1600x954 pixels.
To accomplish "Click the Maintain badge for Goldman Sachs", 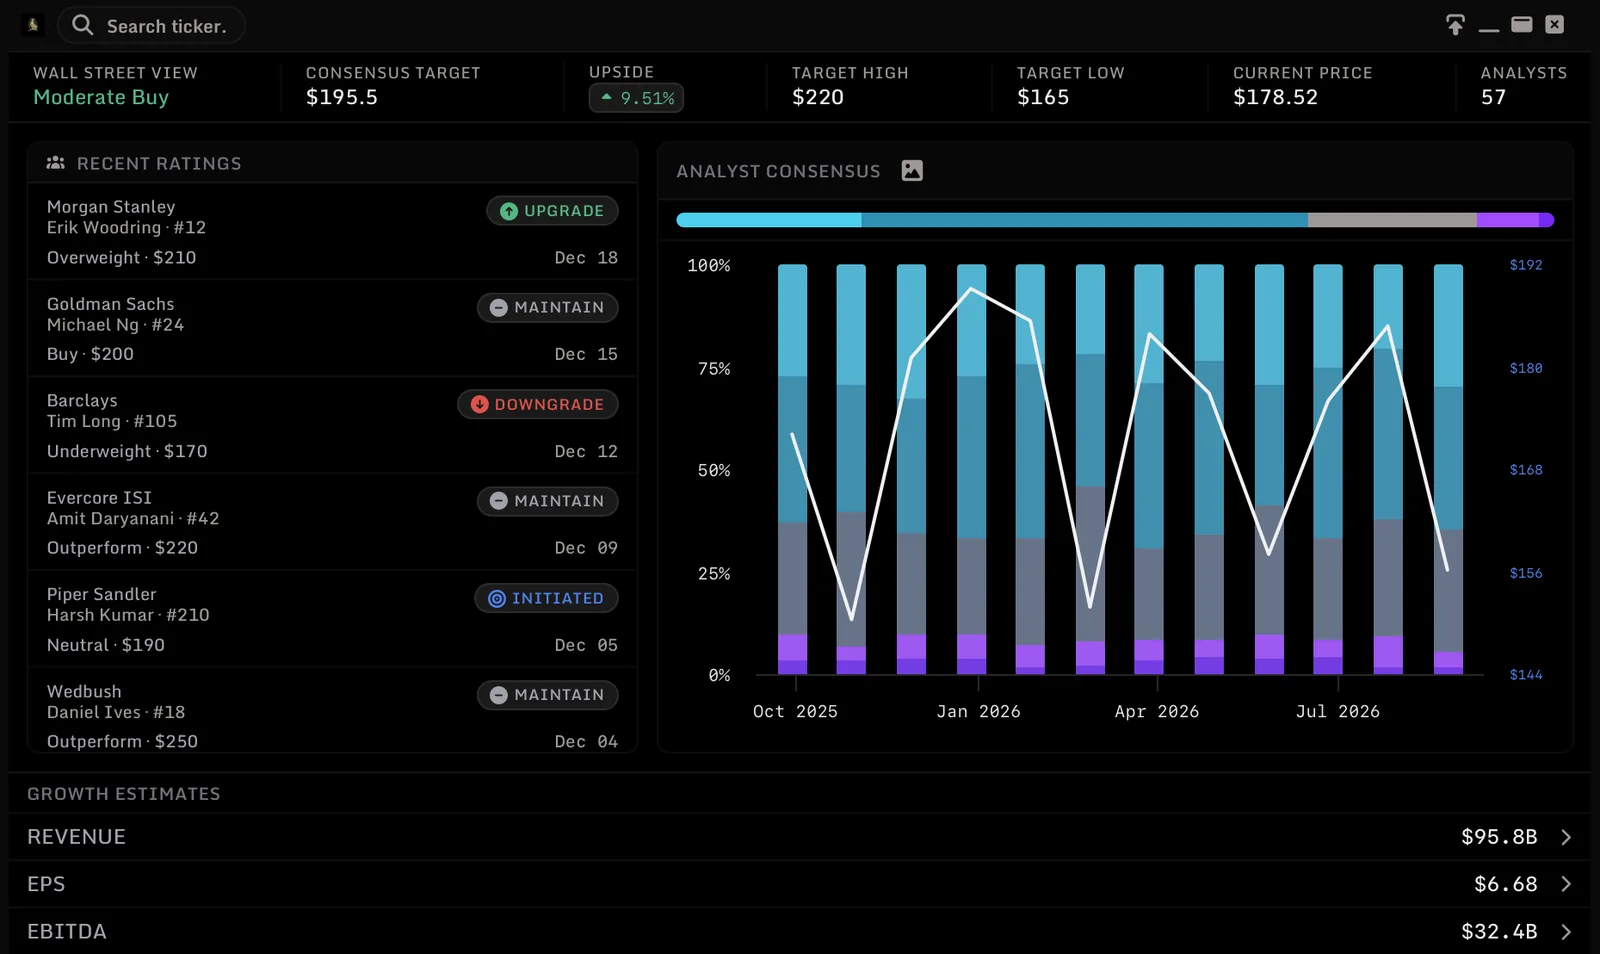I will 547,307.
